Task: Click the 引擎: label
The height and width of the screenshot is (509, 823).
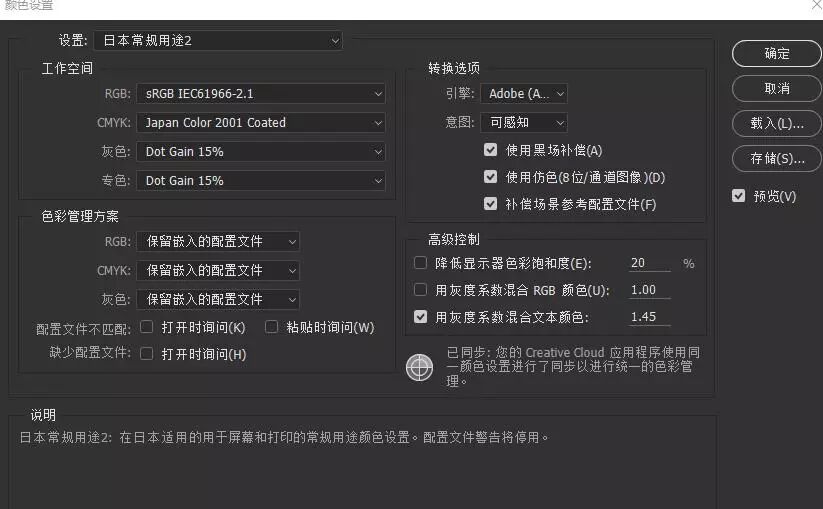Action: [x=460, y=93]
